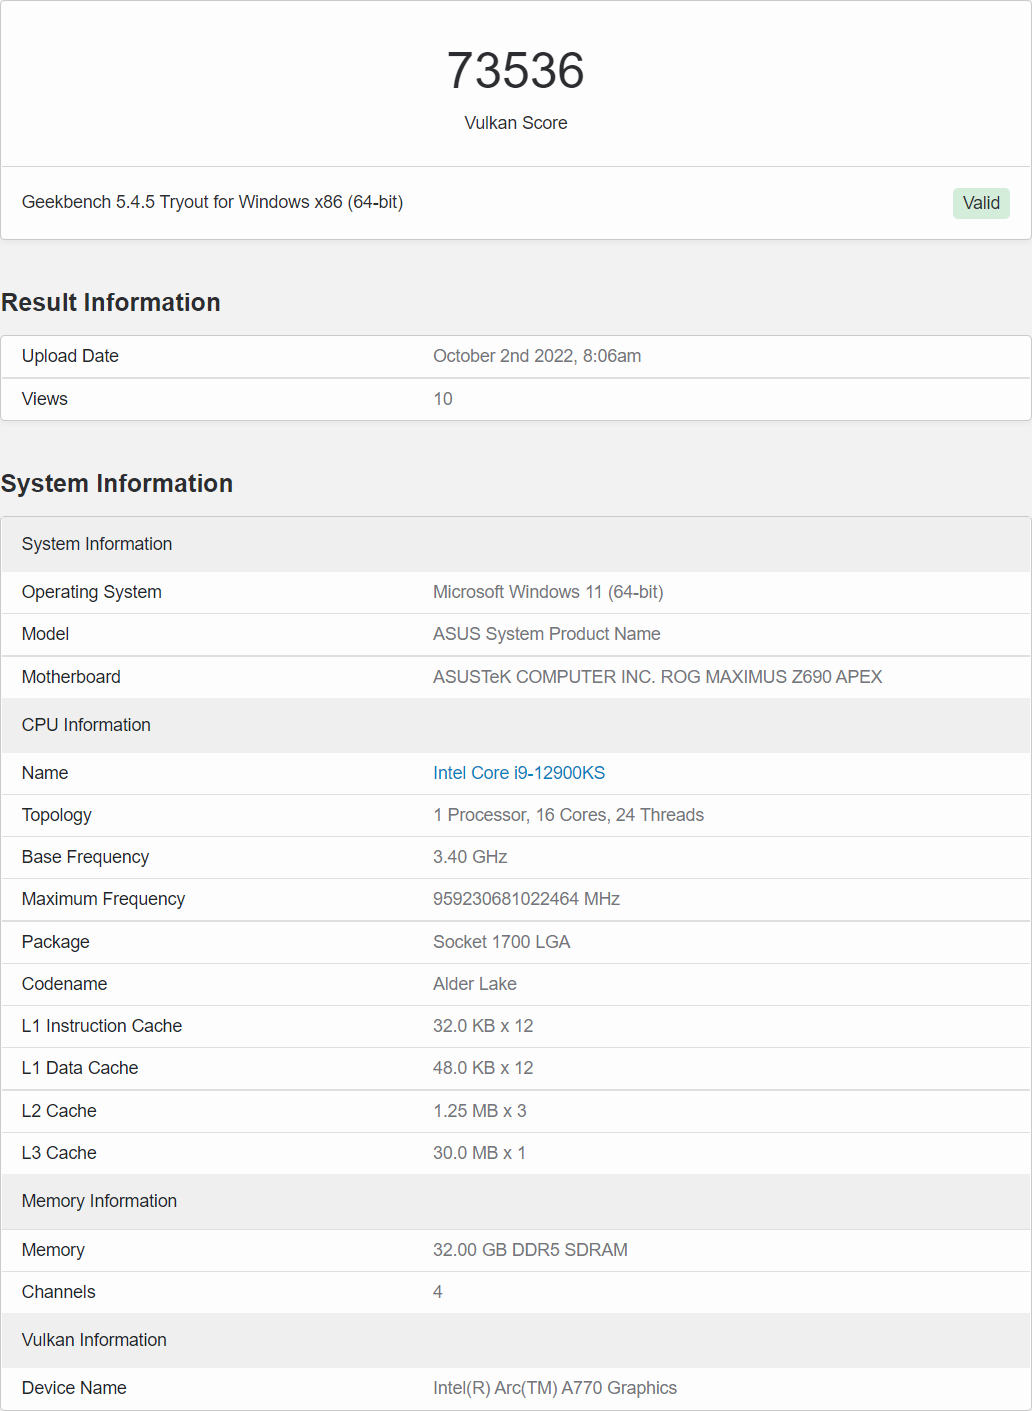Click the Socket 1700 LGA package value
Screen dimensions: 1032x1411
pyautogui.click(x=501, y=942)
